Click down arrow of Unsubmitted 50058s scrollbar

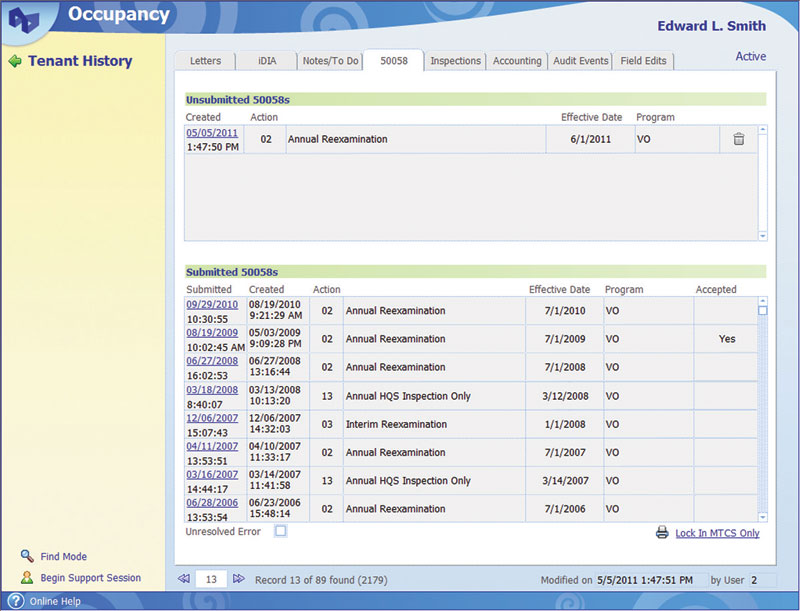763,236
